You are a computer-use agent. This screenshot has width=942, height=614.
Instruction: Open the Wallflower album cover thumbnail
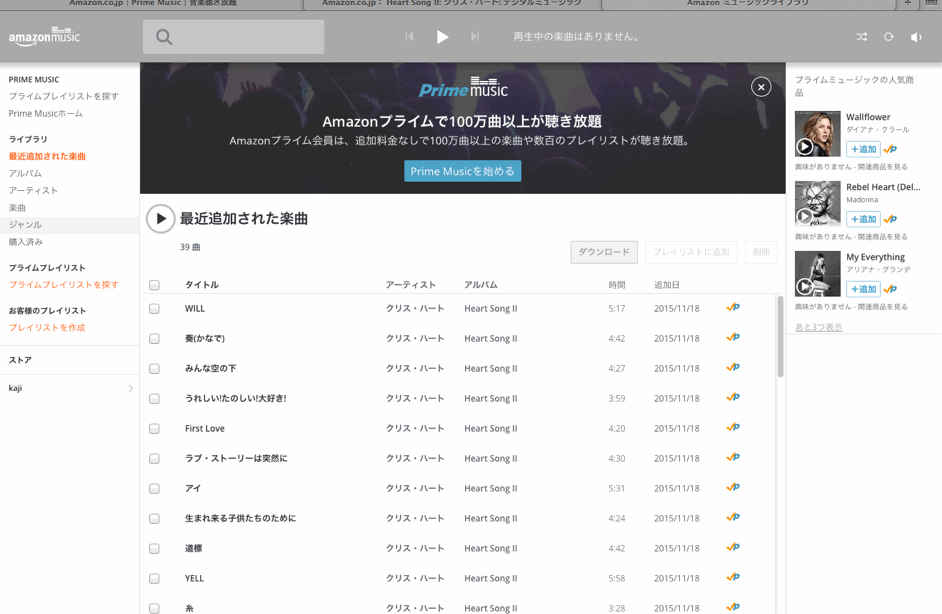pos(818,133)
